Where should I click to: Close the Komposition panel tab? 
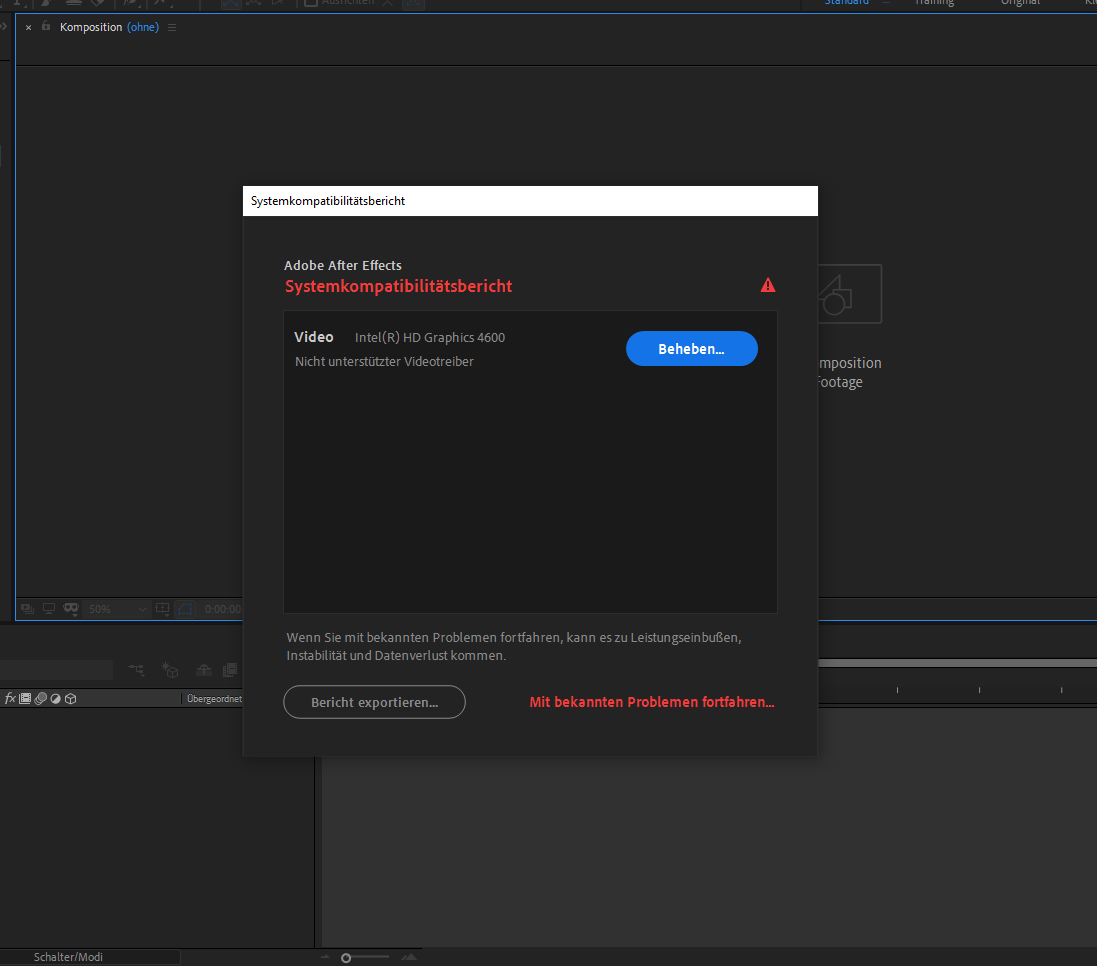(29, 27)
